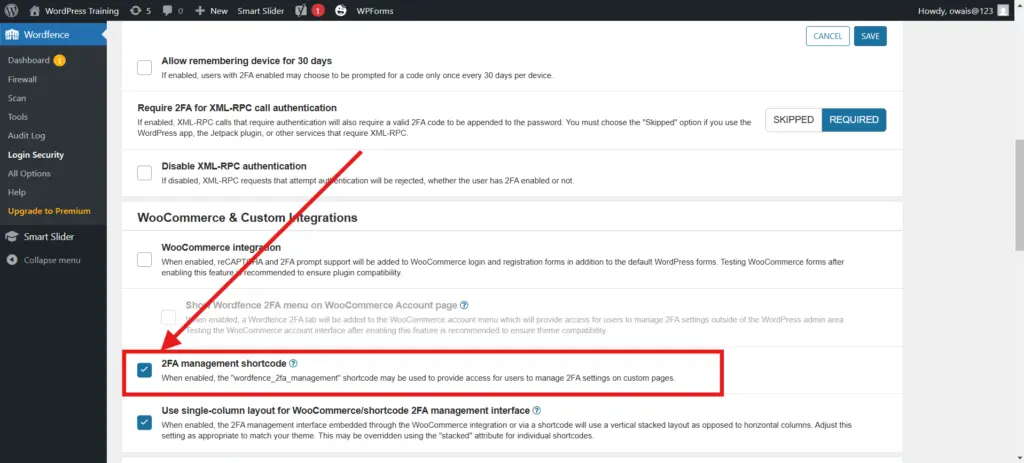Go to Wordfence Firewall
Viewport: 1024px width, 463px height.
[x=22, y=80]
